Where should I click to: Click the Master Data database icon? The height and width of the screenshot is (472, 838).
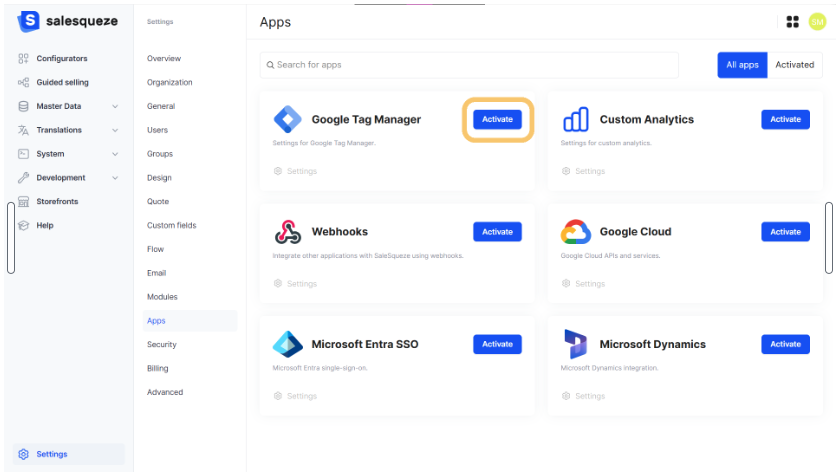[24, 106]
